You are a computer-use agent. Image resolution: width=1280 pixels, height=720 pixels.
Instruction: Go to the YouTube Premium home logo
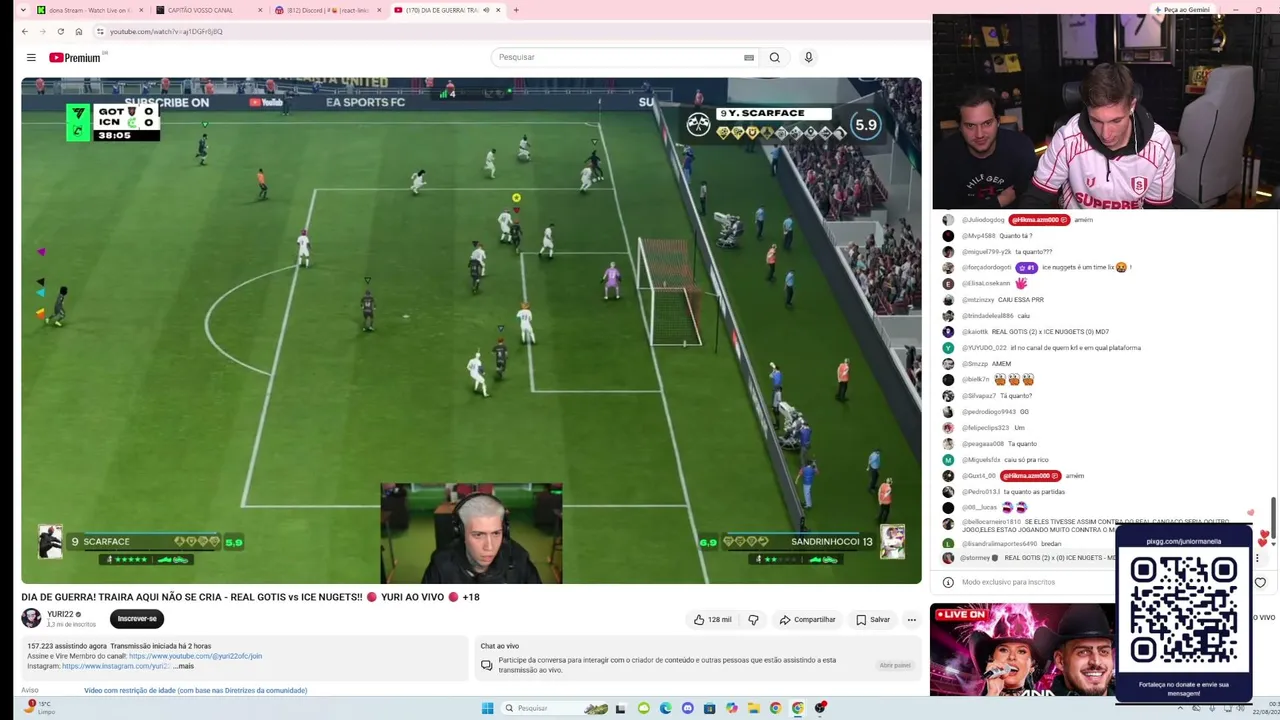[x=75, y=58]
